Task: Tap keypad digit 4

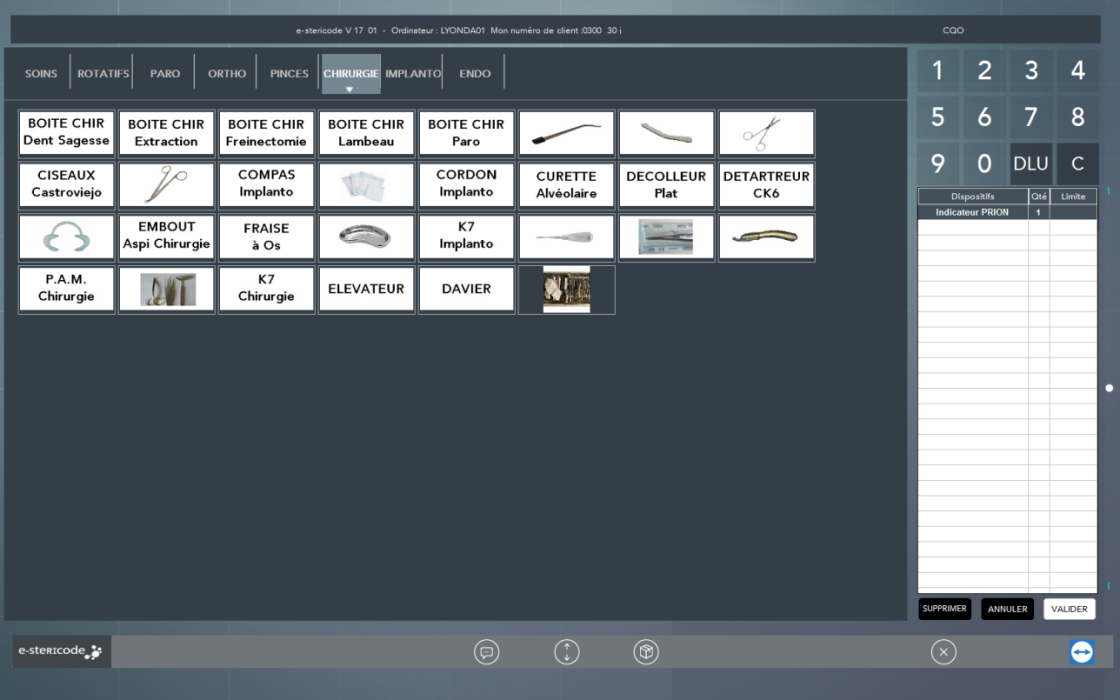Action: point(1078,70)
